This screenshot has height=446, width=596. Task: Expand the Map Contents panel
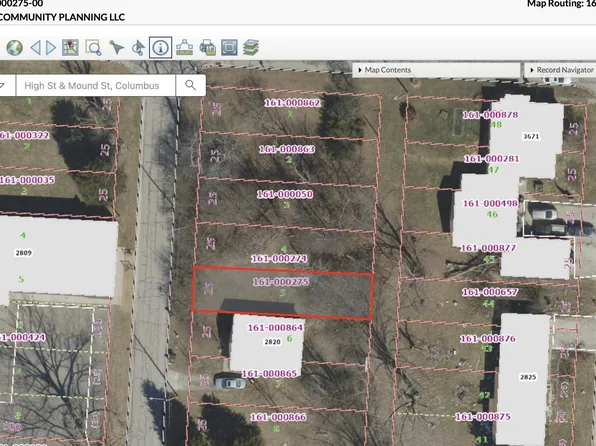point(436,70)
